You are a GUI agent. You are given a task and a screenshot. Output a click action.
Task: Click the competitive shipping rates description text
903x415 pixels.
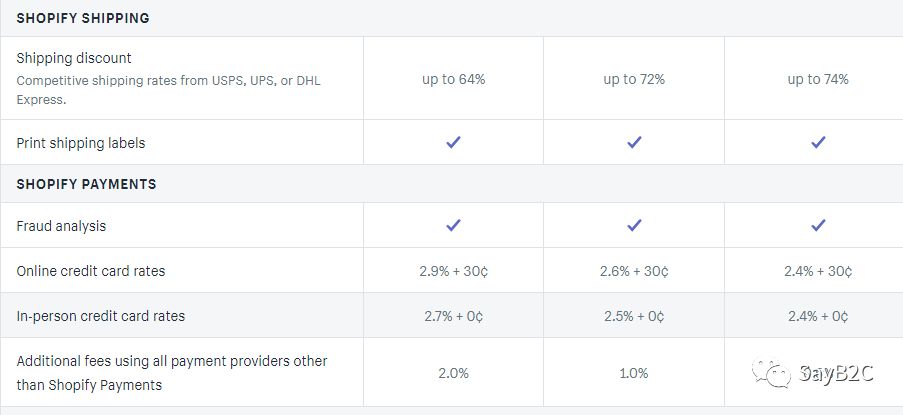point(168,90)
